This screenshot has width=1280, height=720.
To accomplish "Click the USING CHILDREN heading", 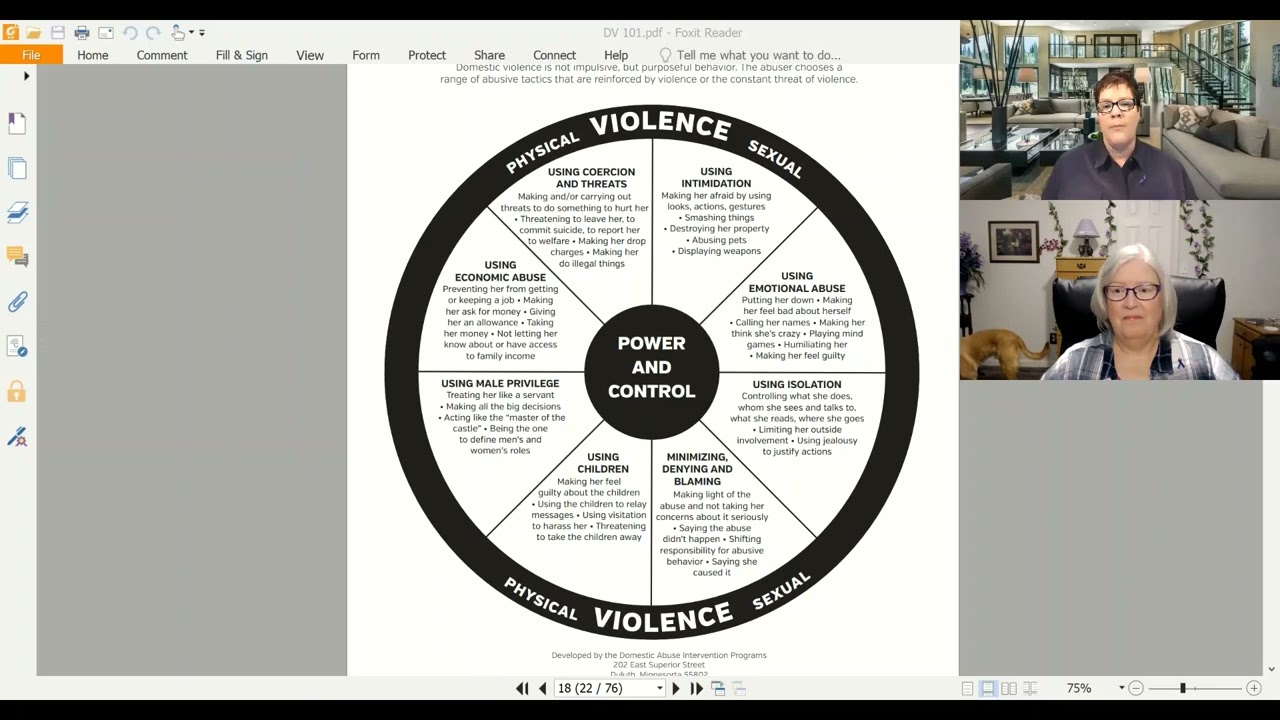I will point(603,463).
